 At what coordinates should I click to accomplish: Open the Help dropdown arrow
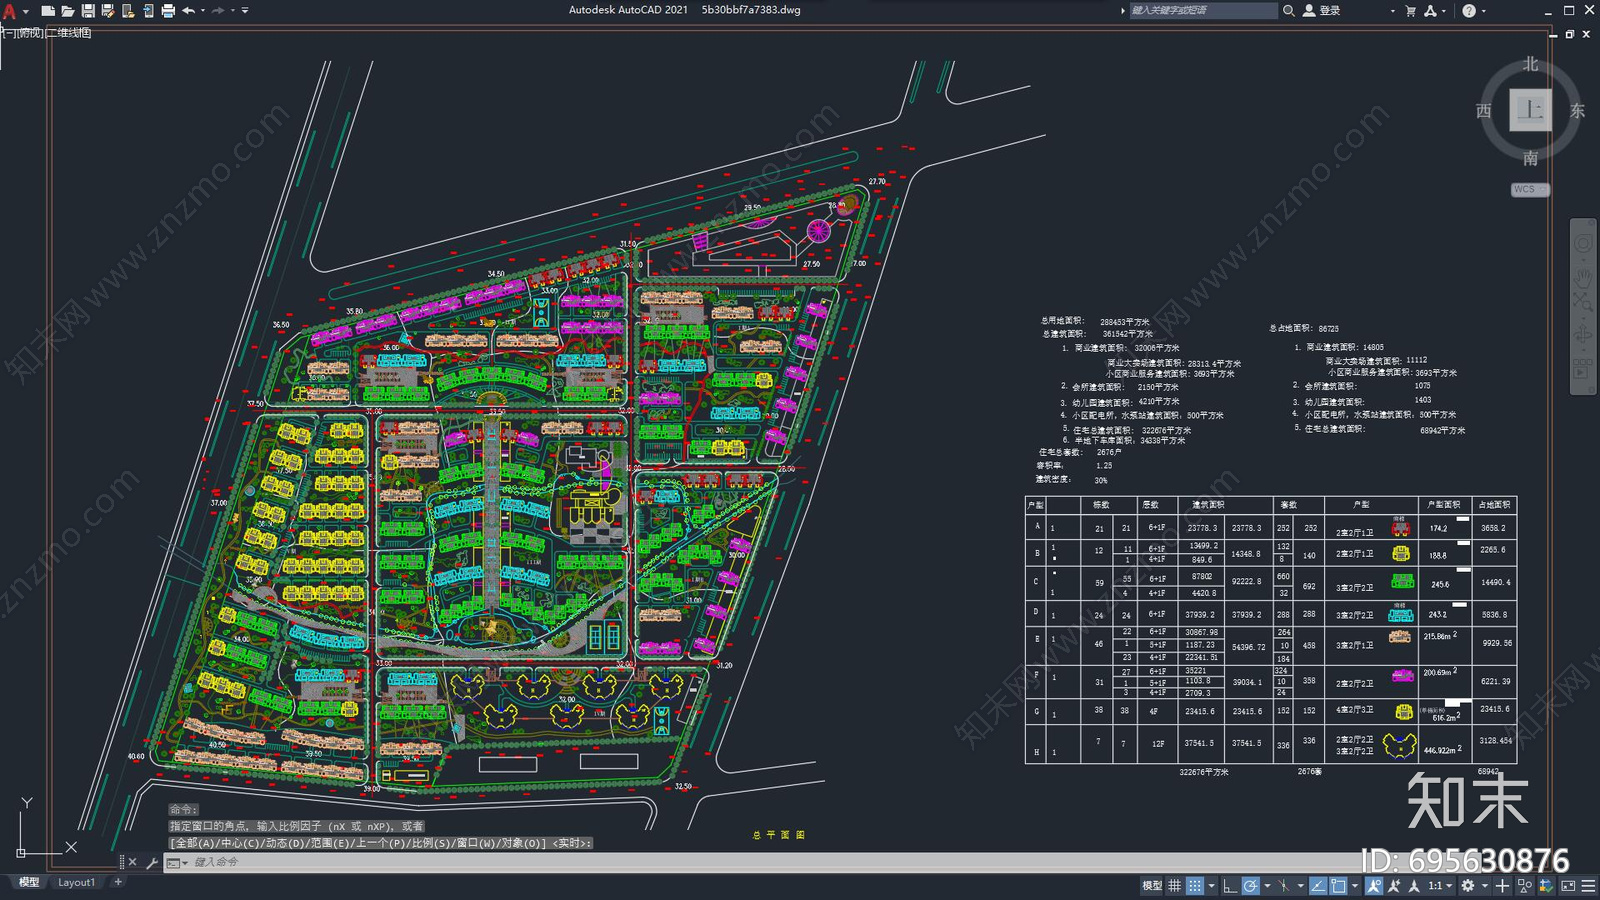pos(1483,11)
